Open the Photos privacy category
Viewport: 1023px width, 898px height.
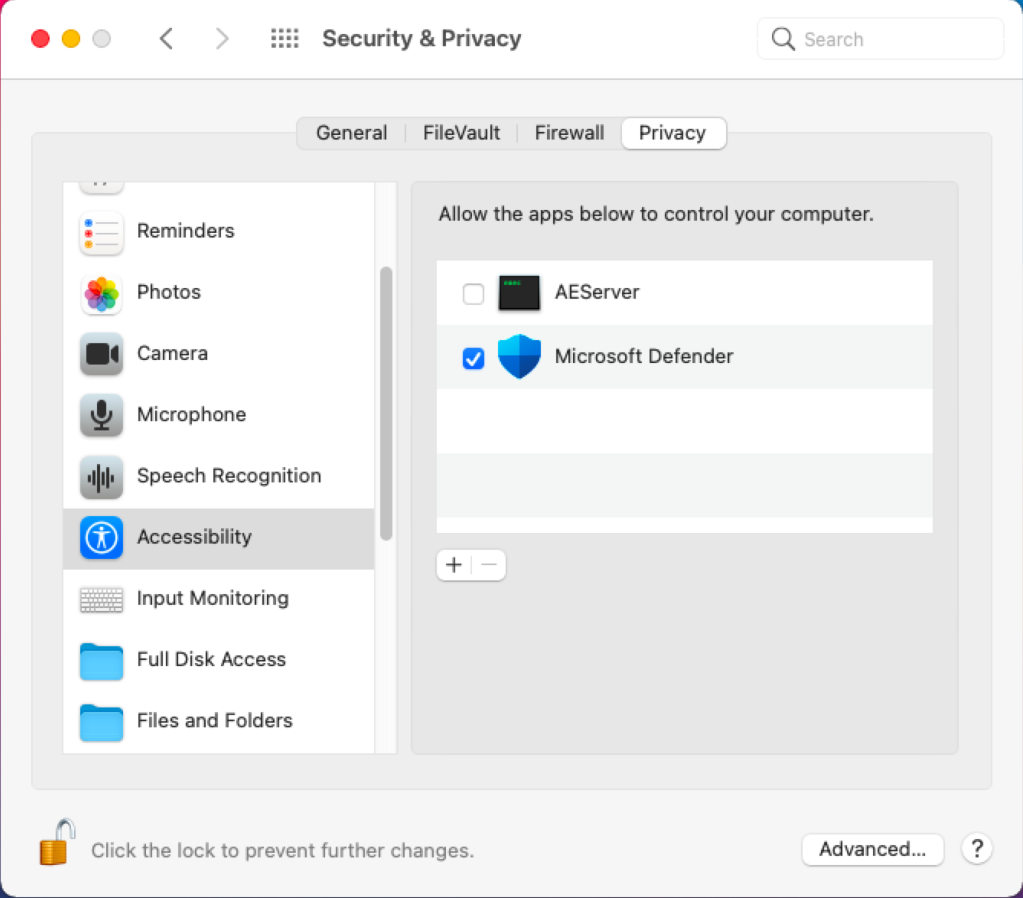coord(219,292)
